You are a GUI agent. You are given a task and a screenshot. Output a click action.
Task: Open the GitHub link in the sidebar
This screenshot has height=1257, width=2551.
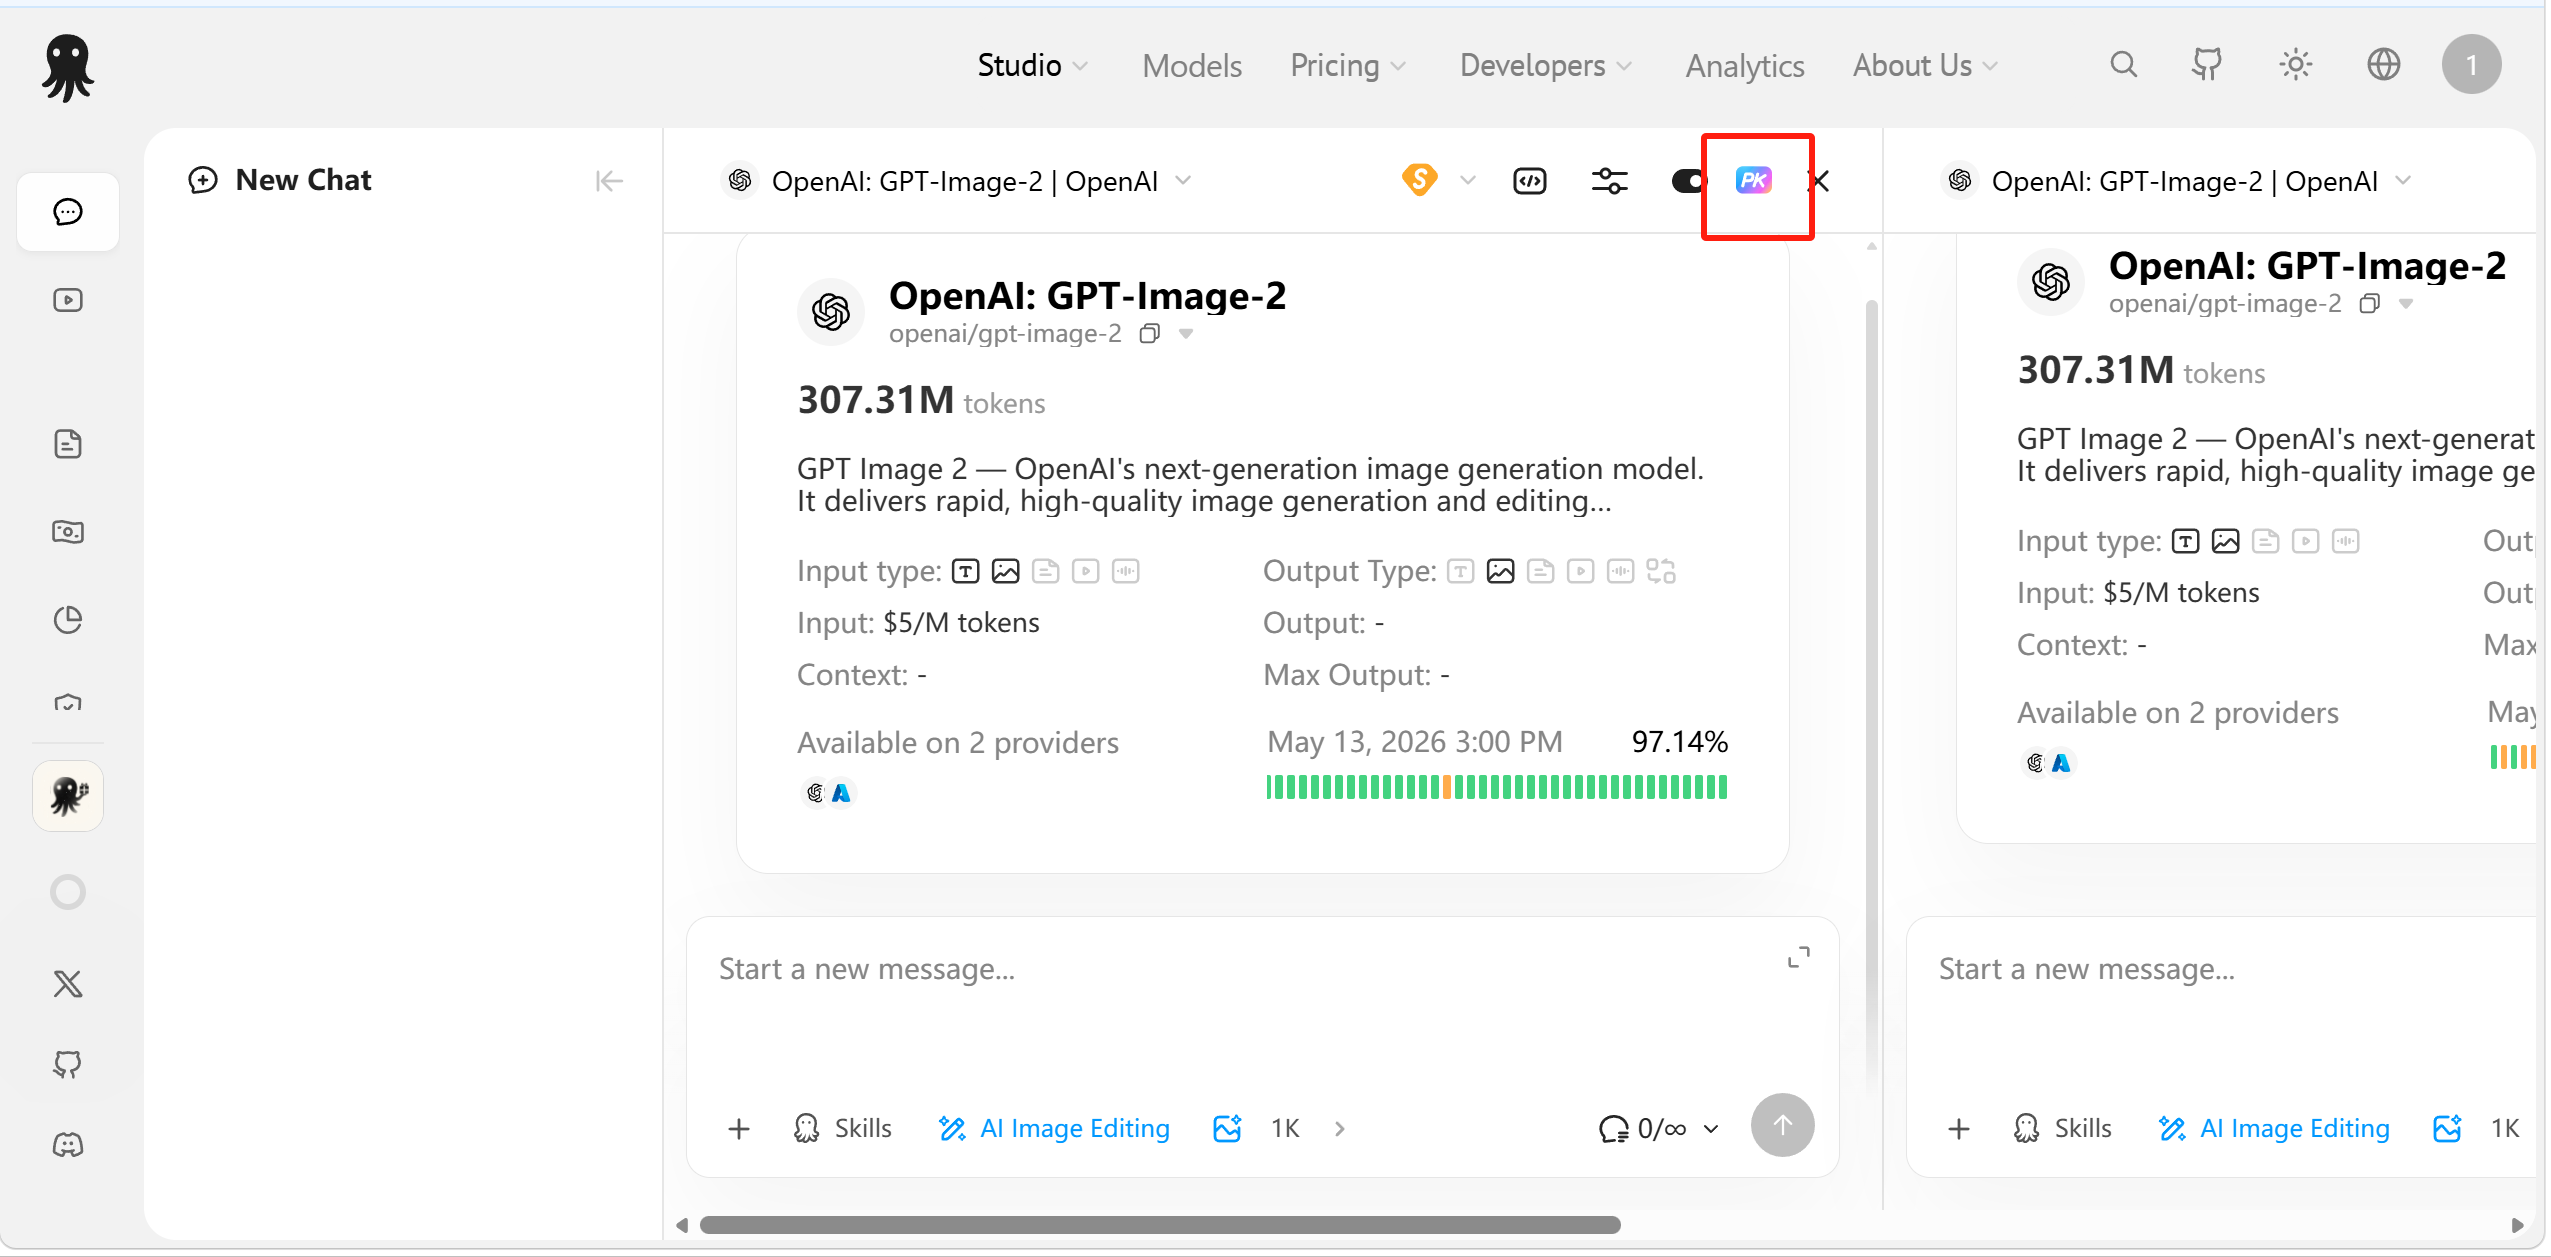coord(68,1065)
